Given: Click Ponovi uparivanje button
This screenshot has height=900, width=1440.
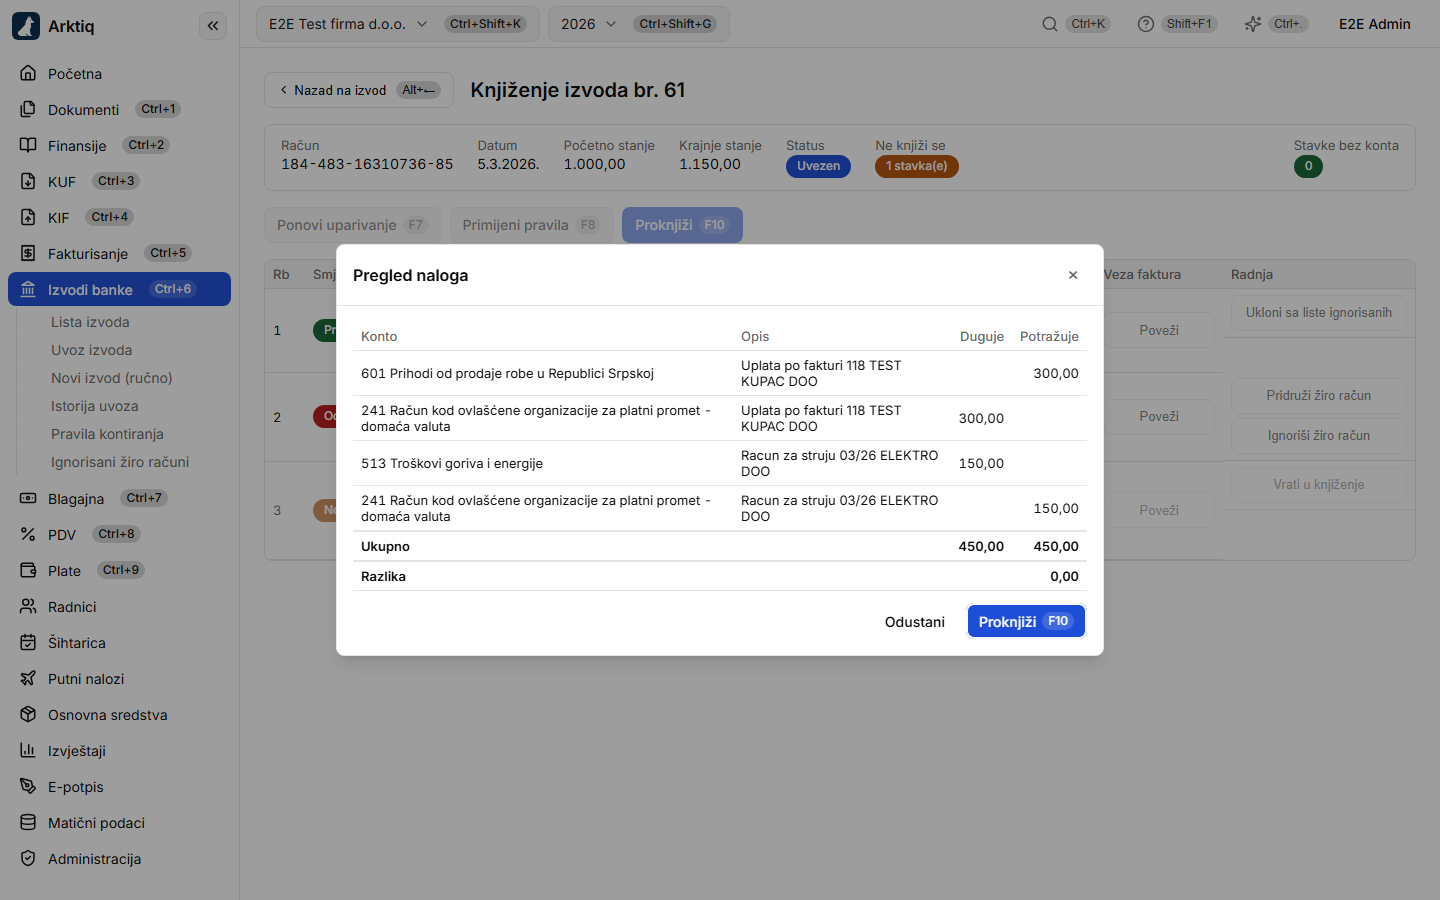Looking at the screenshot, I should point(353,225).
